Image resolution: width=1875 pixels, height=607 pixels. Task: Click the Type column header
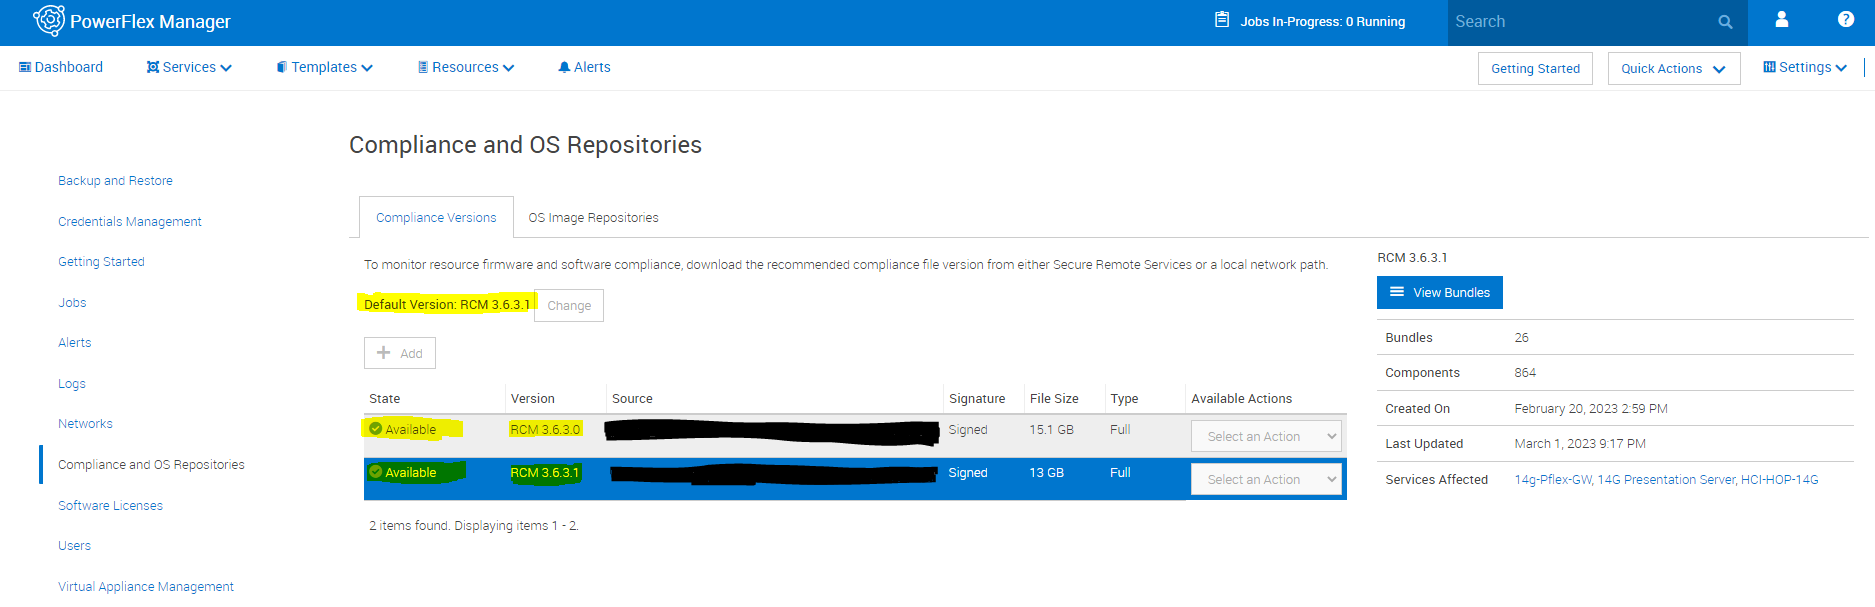(x=1124, y=399)
